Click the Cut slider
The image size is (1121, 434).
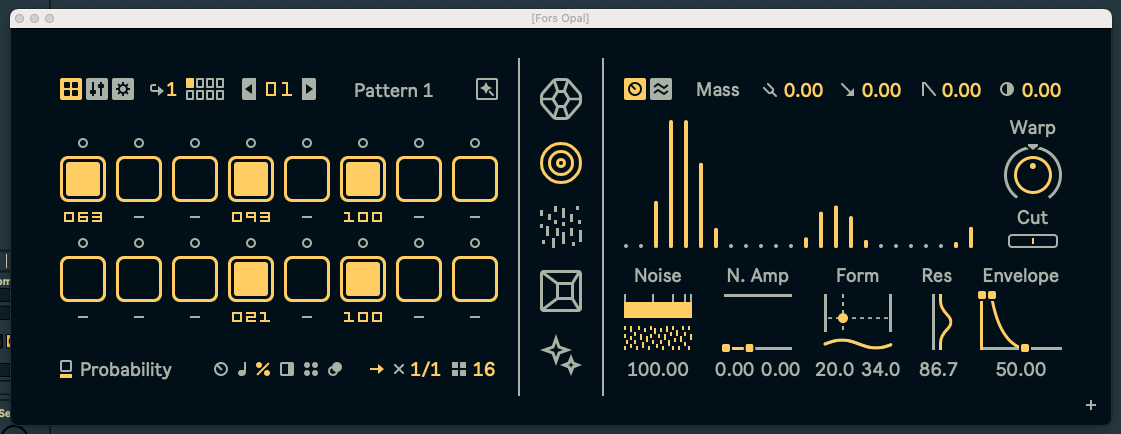point(1032,241)
